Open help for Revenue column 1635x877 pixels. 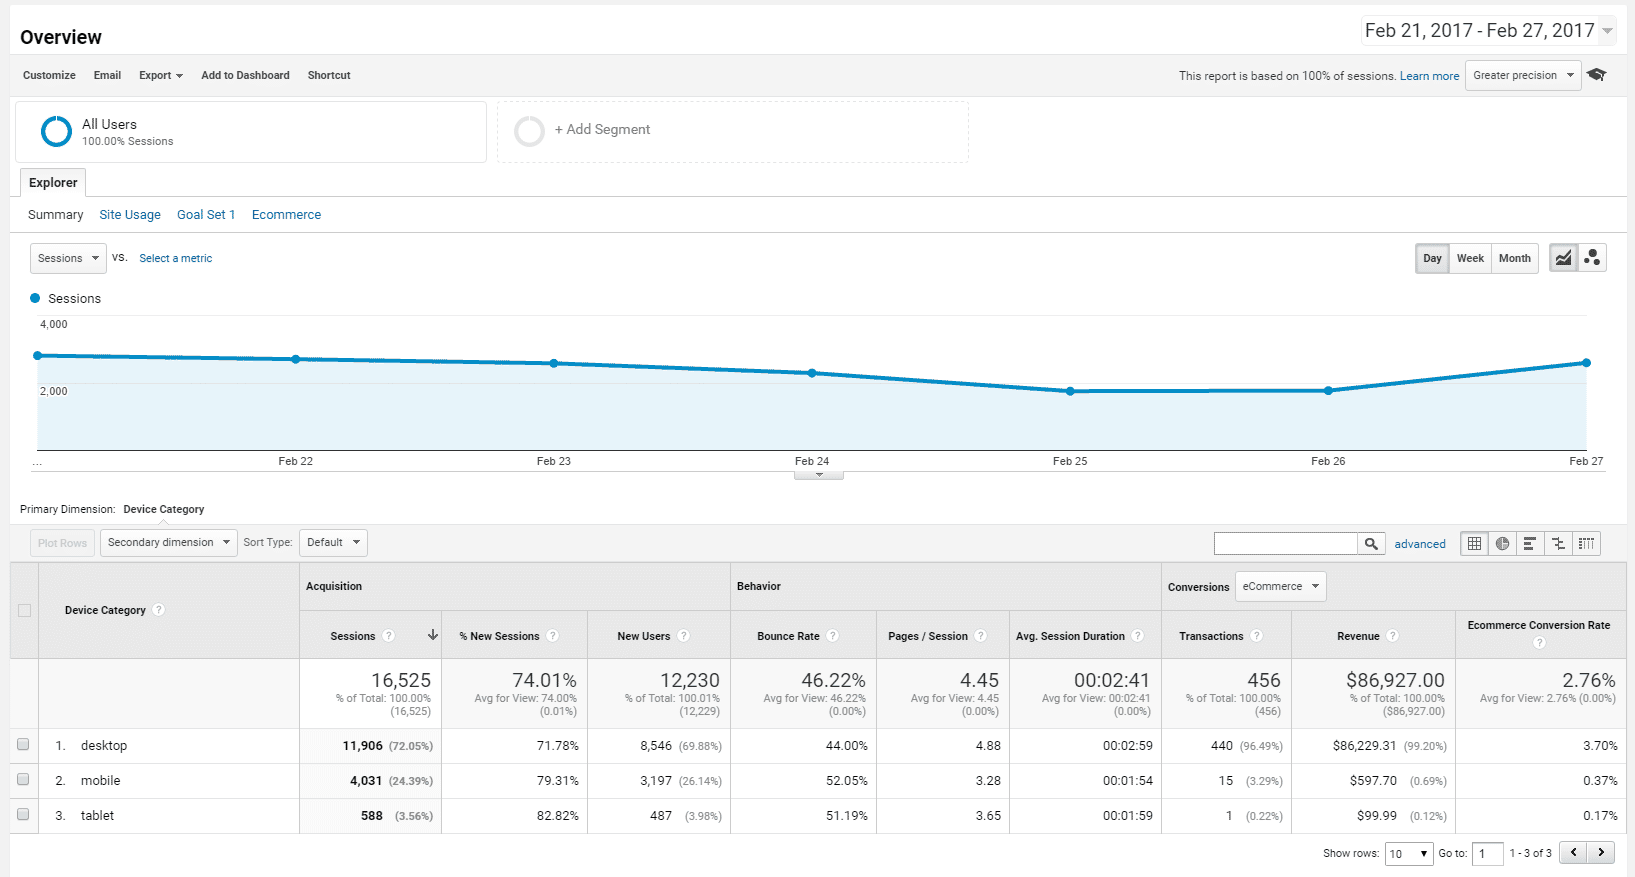1392,636
